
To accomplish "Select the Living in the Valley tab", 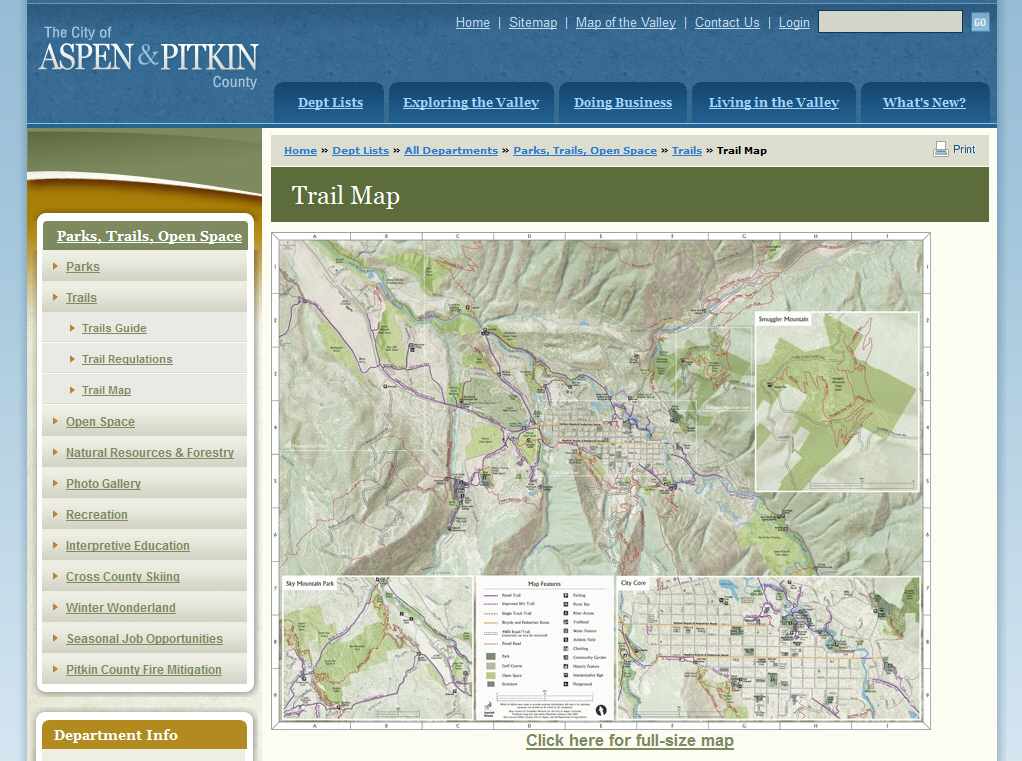I will click(774, 102).
